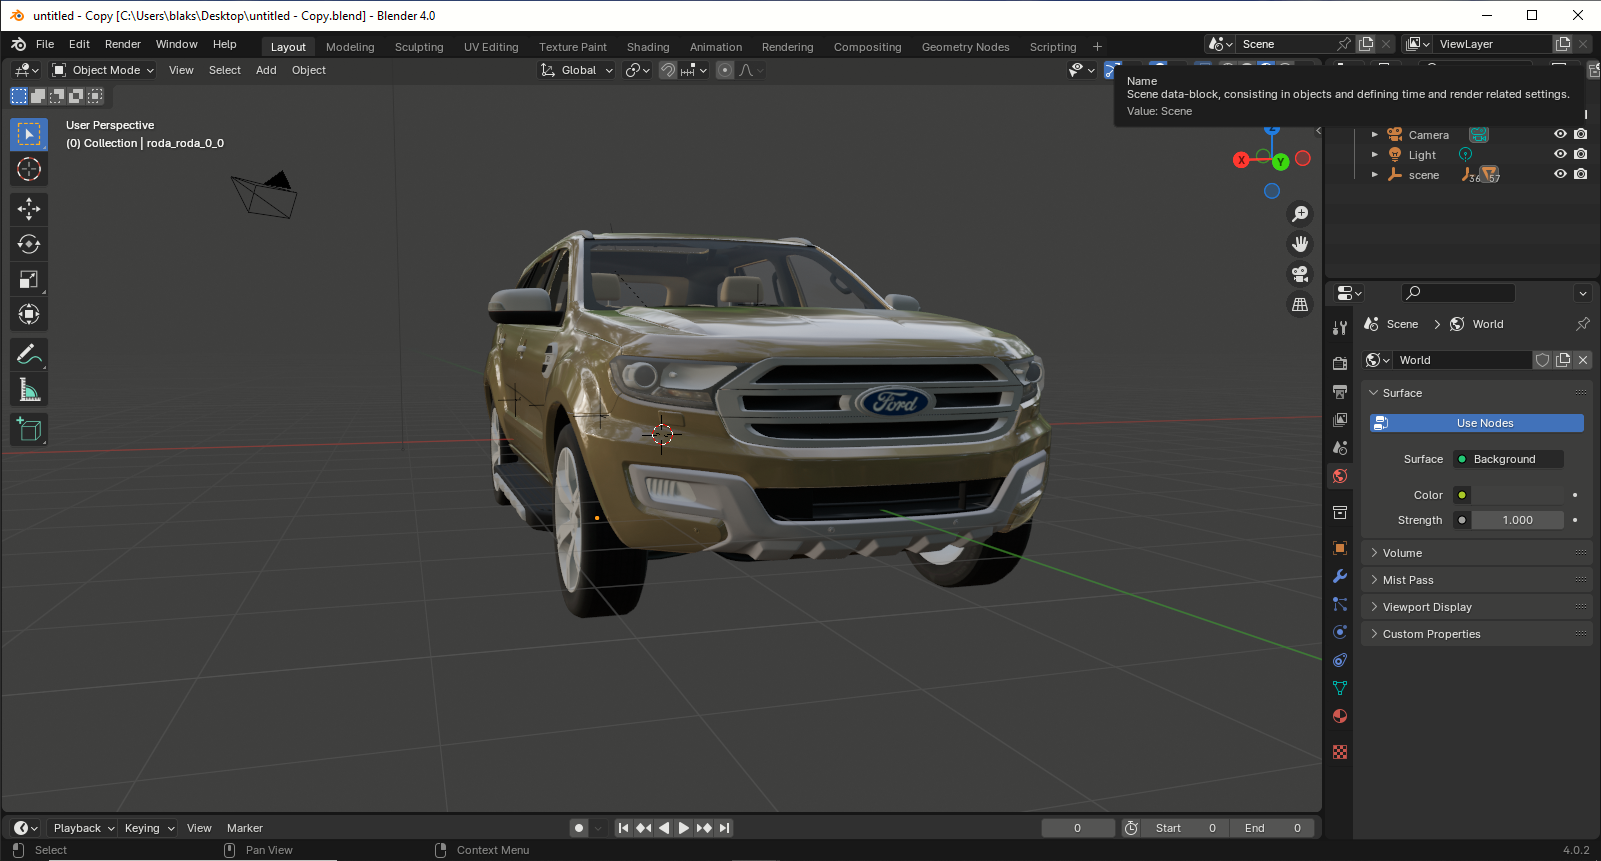Open the Object properties tab
This screenshot has height=861, width=1601.
click(x=1340, y=548)
